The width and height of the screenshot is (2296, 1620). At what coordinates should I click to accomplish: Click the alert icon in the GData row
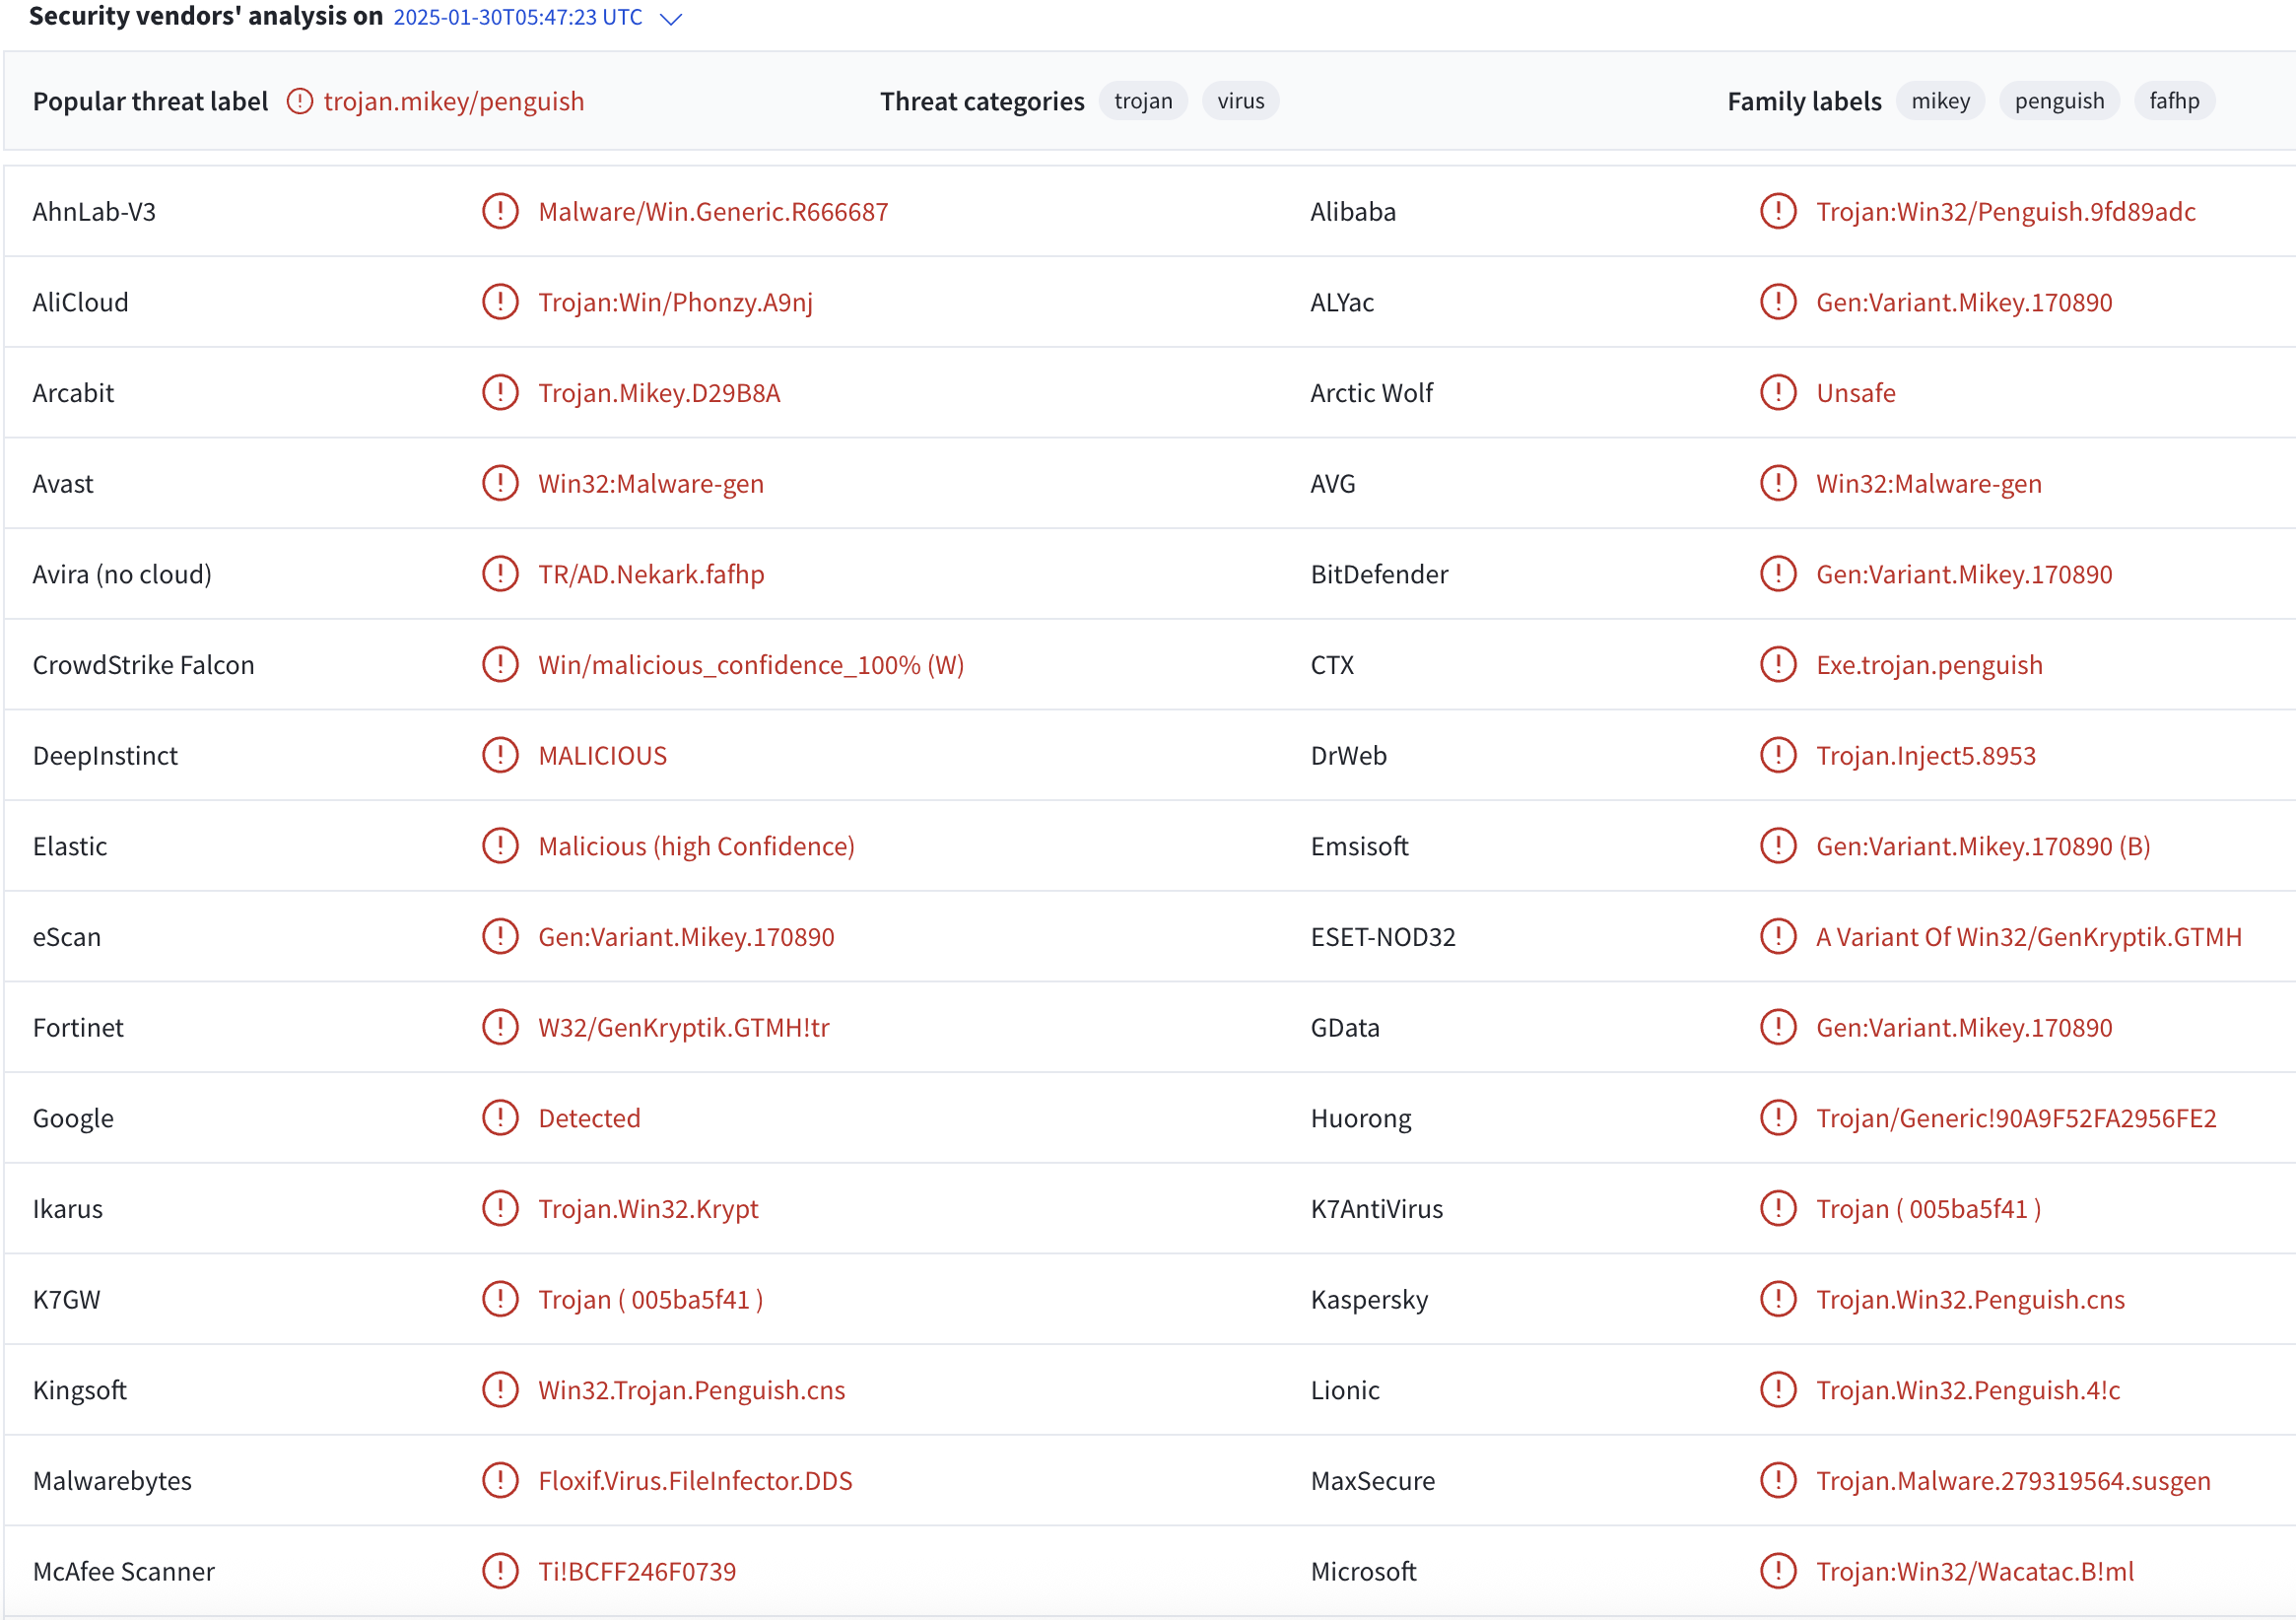coord(1778,1027)
